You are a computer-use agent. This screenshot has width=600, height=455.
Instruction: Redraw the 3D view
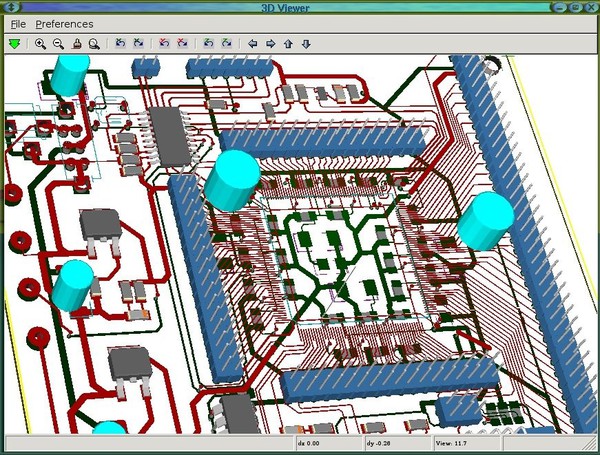(x=76, y=44)
